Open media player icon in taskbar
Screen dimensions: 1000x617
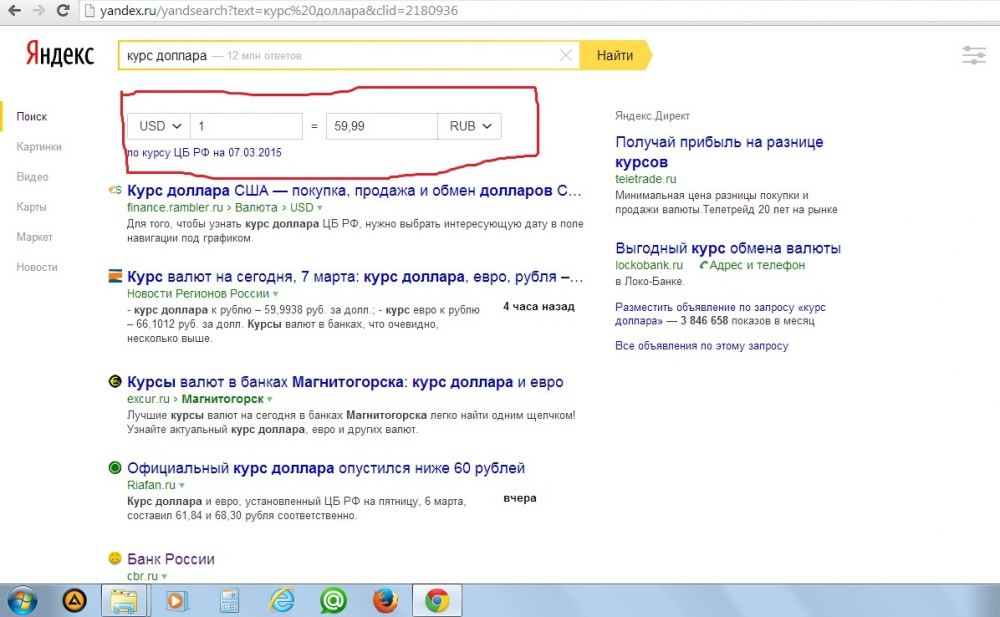pyautogui.click(x=177, y=600)
